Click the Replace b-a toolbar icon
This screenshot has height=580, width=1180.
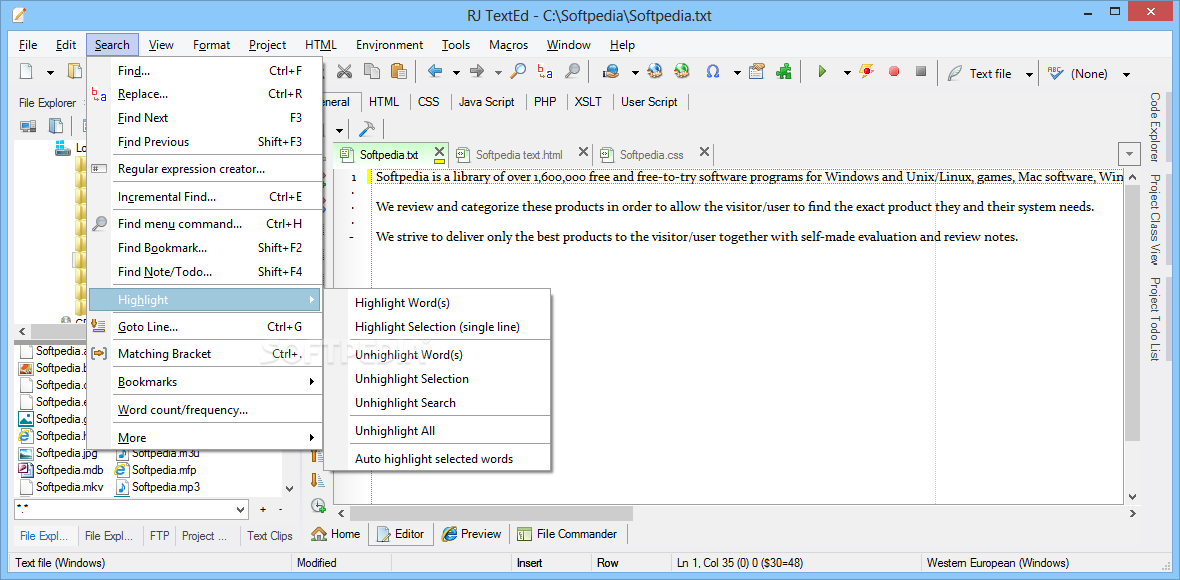point(545,71)
